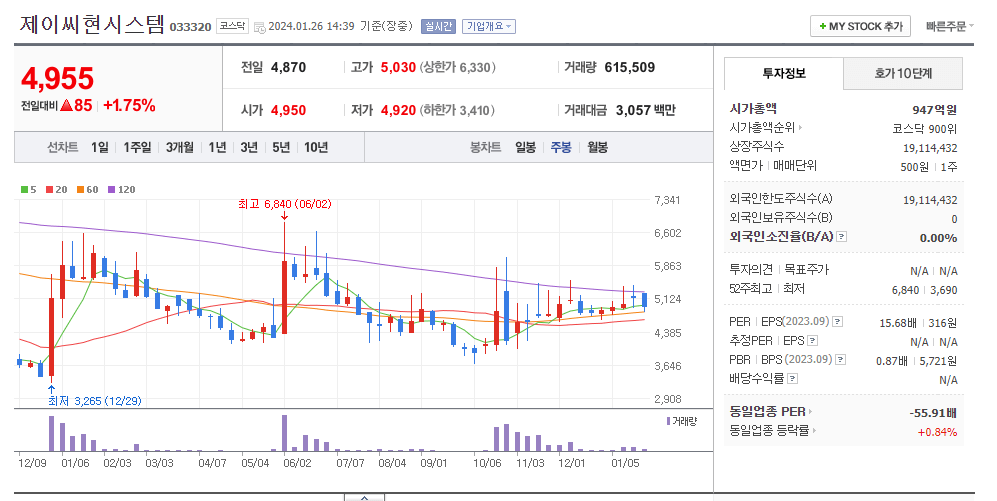This screenshot has height=501, width=997.
Task: Click the collapse arrow handle at bottom
Action: tap(364, 497)
